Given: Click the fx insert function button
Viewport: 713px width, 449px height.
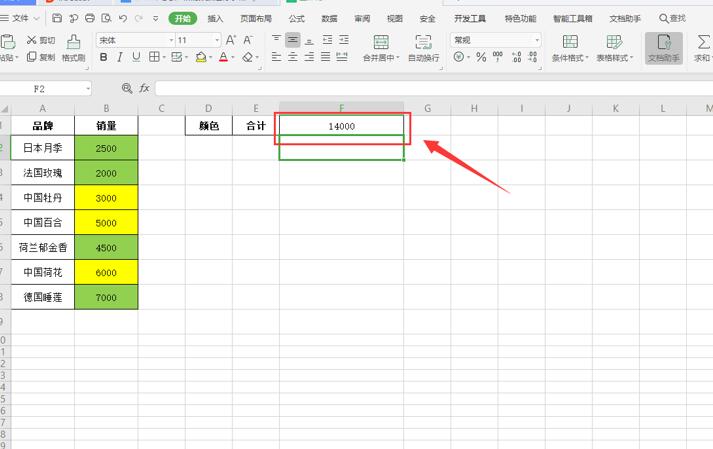Looking at the screenshot, I should point(145,88).
